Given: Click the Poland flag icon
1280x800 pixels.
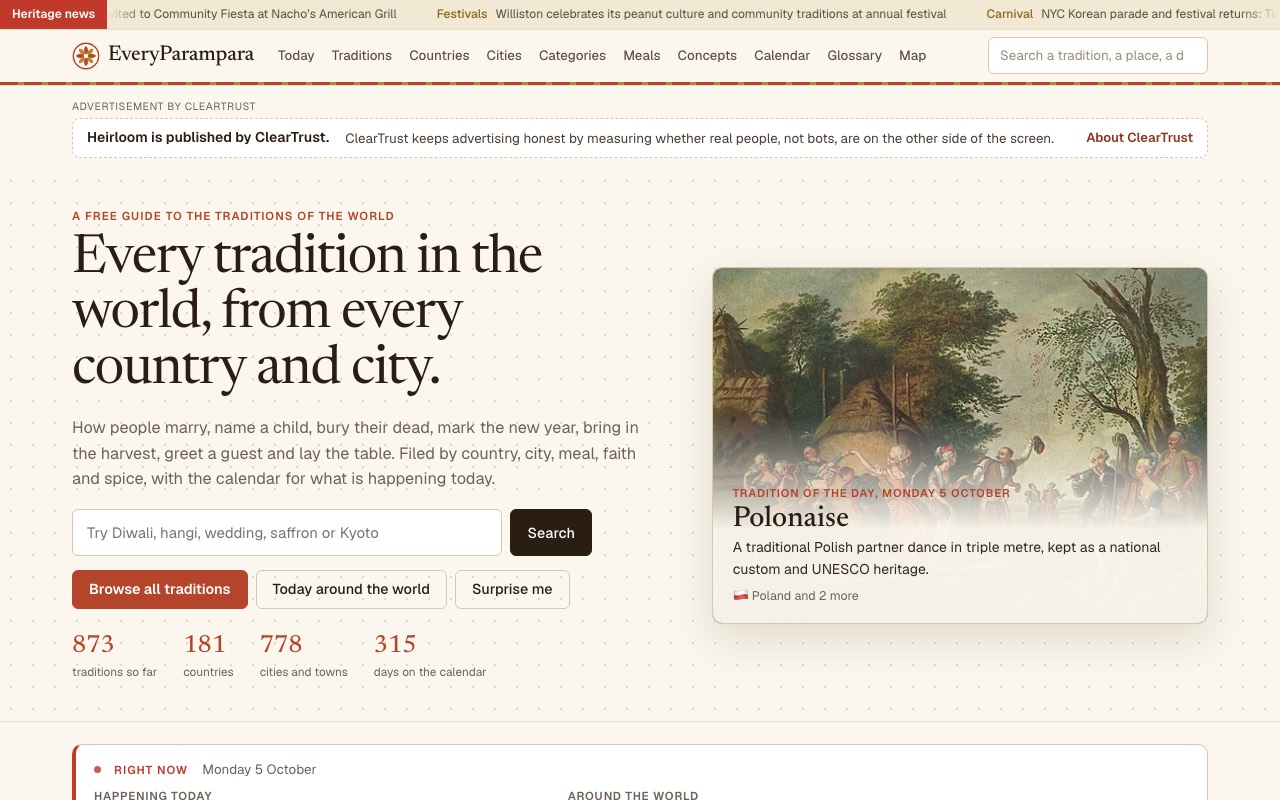Looking at the screenshot, I should coord(740,596).
